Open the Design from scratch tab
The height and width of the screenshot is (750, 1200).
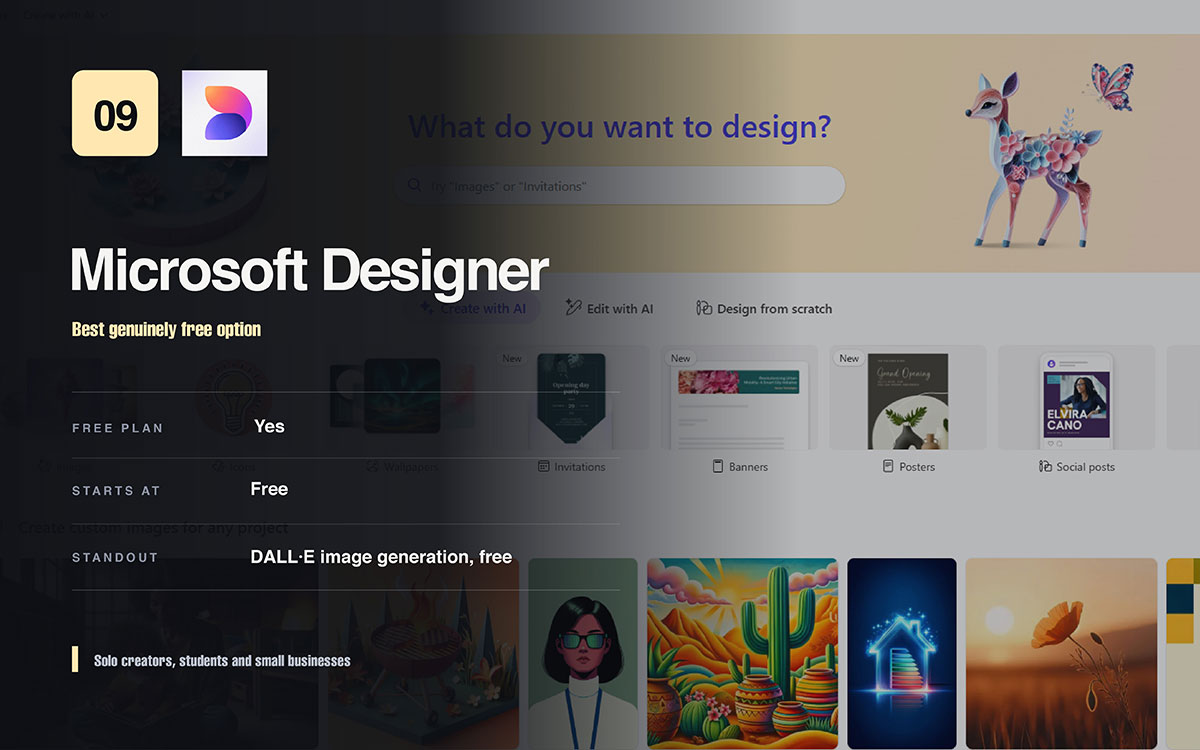pos(764,308)
